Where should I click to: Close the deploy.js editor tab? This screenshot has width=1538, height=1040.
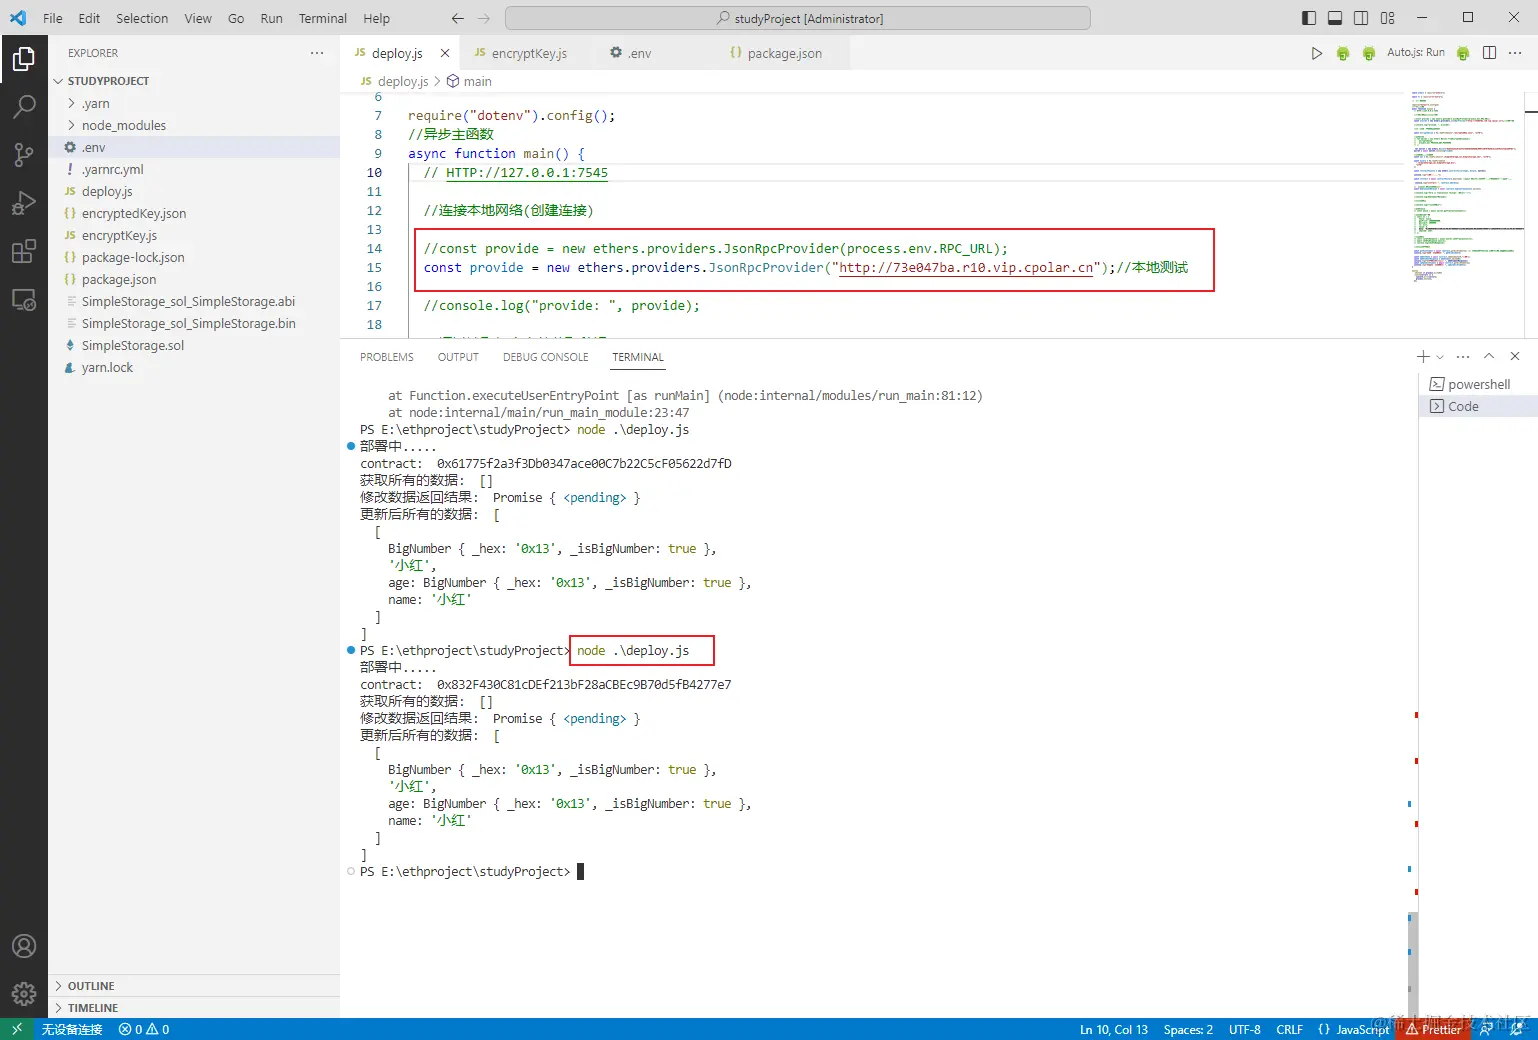445,53
